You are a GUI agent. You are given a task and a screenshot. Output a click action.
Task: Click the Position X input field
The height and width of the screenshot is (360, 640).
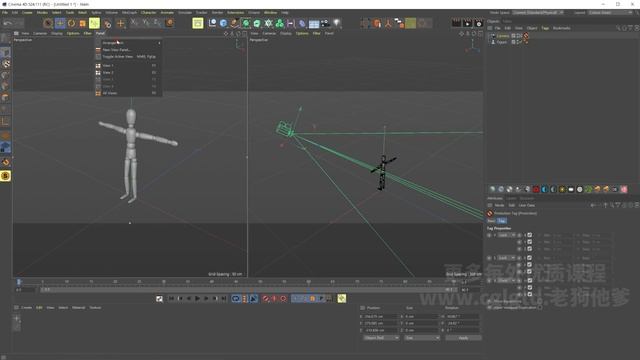[381, 316]
